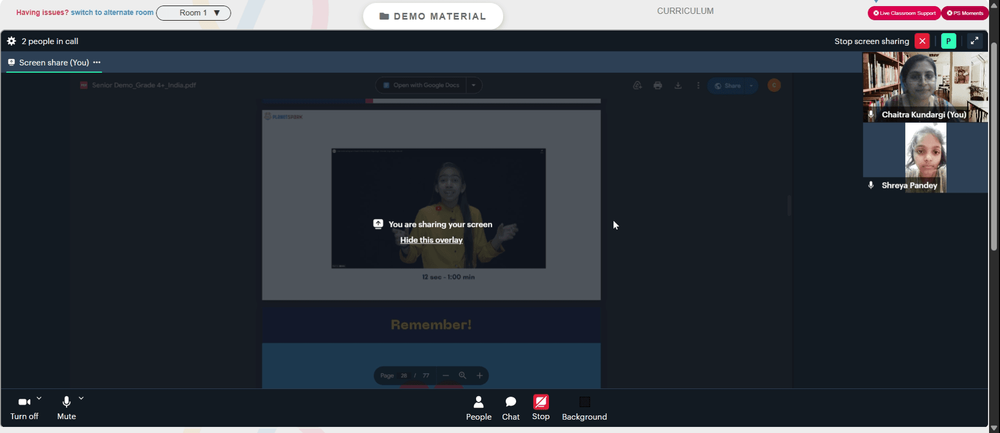Expand camera options chevron
This screenshot has width=1000, height=433.
pyautogui.click(x=39, y=398)
